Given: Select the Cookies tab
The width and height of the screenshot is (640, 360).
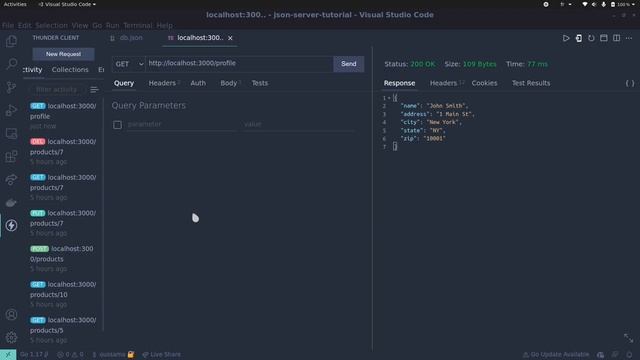Looking at the screenshot, I should (x=484, y=83).
